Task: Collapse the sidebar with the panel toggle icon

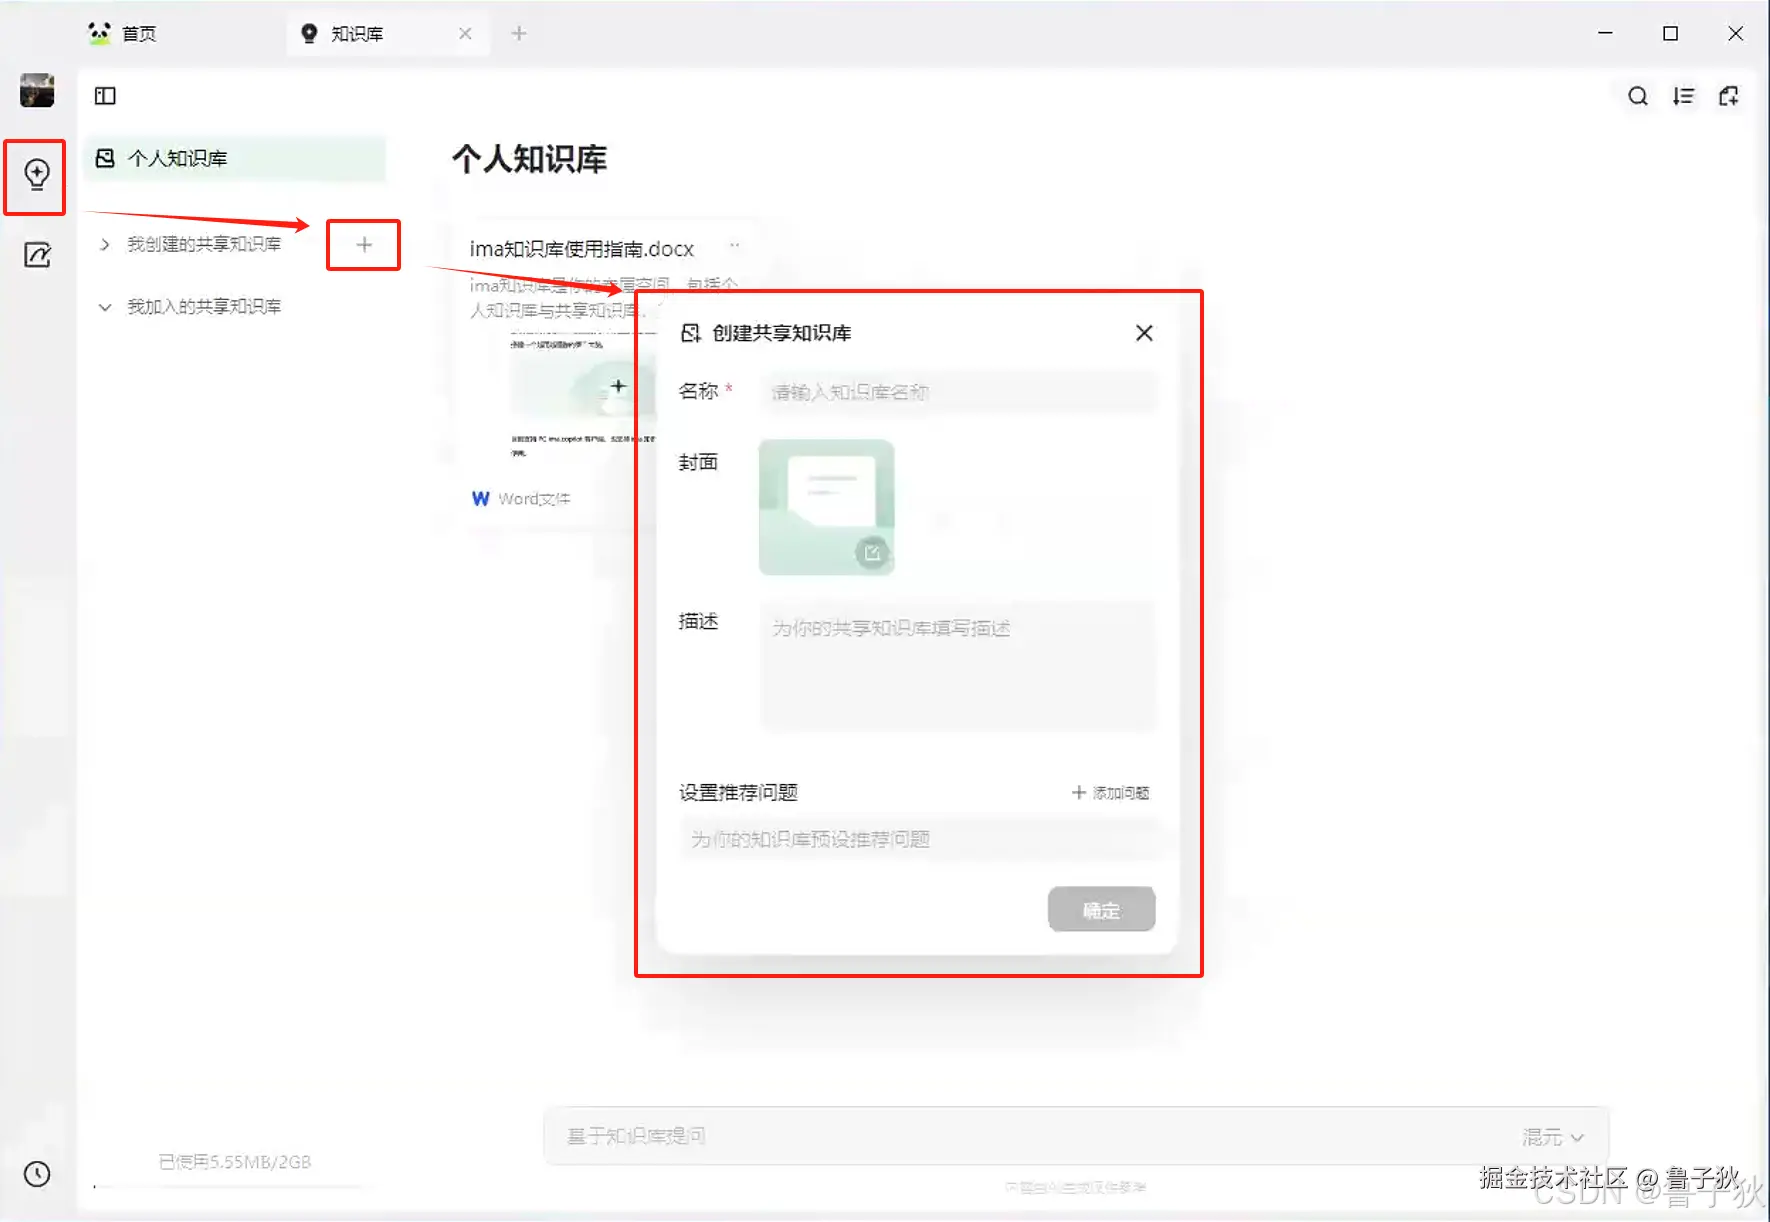Action: point(104,96)
